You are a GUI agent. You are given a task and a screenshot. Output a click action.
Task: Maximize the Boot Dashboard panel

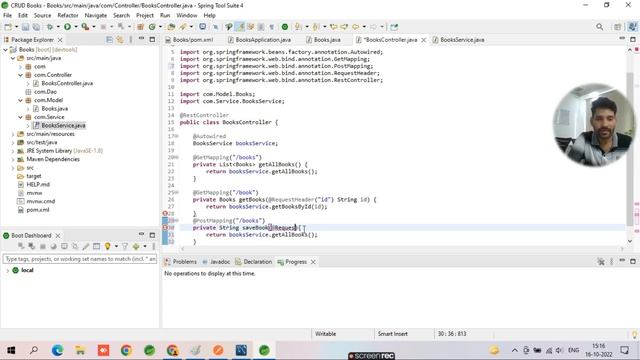point(152,235)
